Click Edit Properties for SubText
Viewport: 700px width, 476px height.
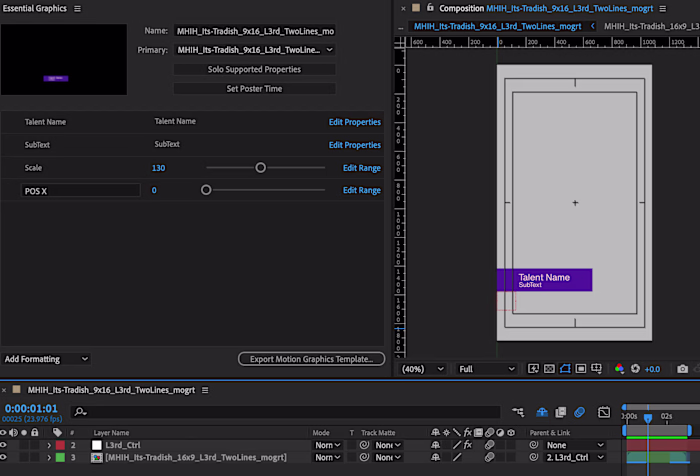coord(354,145)
